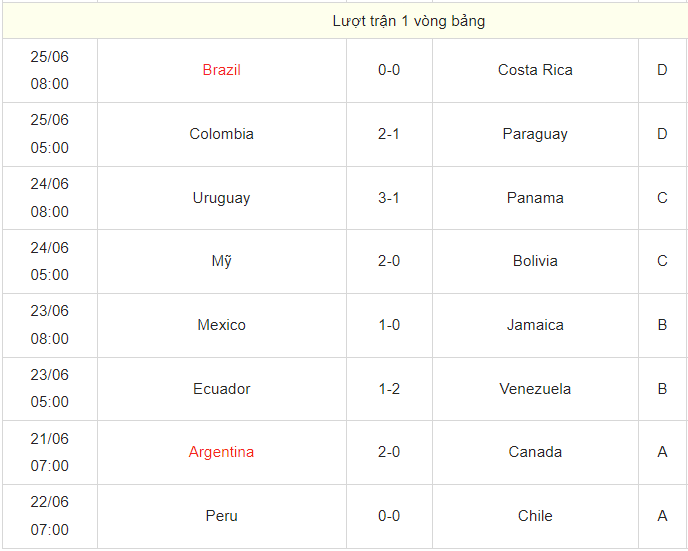Click the Colombia vs Paraguay 2-1 score
Image resolution: width=688 pixels, height=551 pixels.
click(x=389, y=134)
